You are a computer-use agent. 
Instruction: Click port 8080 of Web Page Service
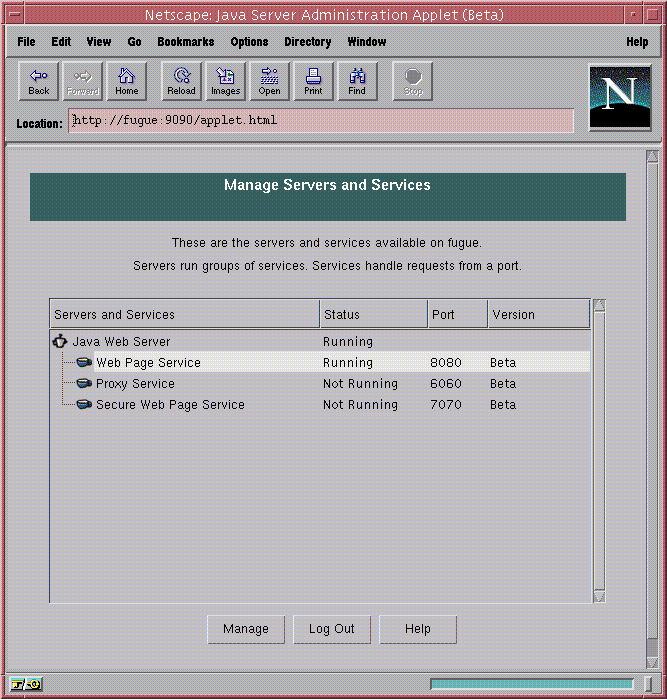[446, 362]
